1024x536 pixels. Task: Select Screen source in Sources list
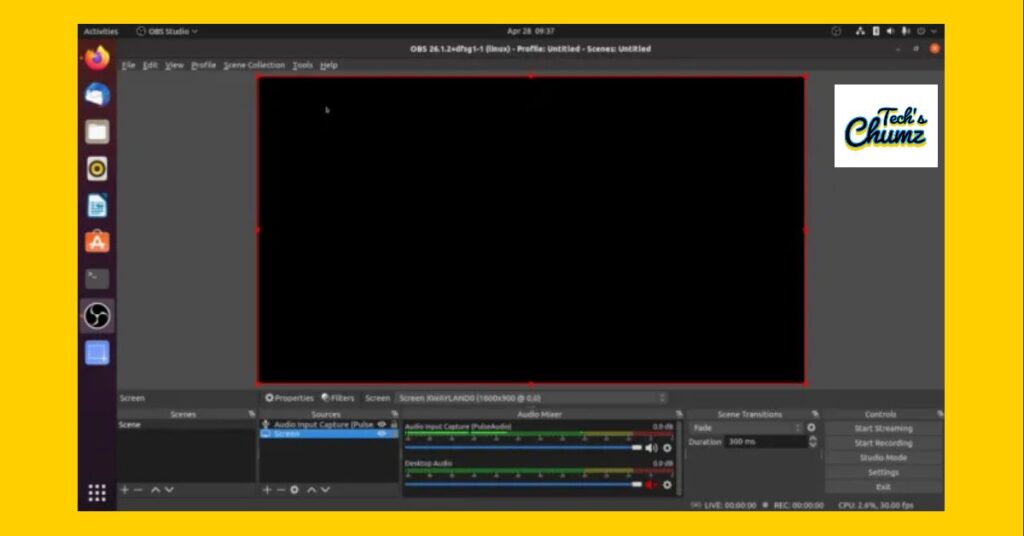(x=328, y=434)
